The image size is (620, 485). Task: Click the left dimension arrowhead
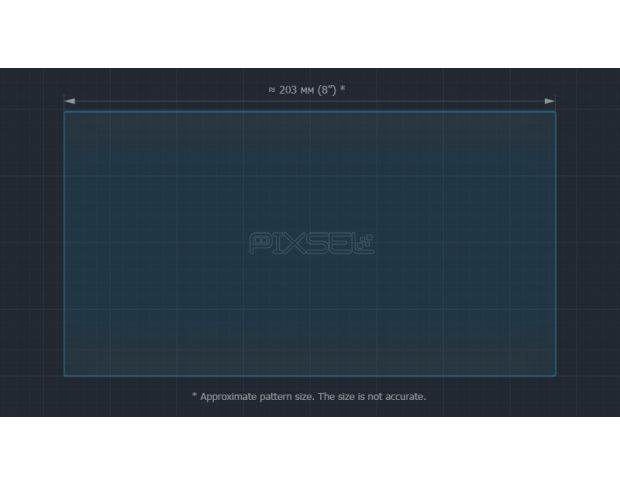69,101
